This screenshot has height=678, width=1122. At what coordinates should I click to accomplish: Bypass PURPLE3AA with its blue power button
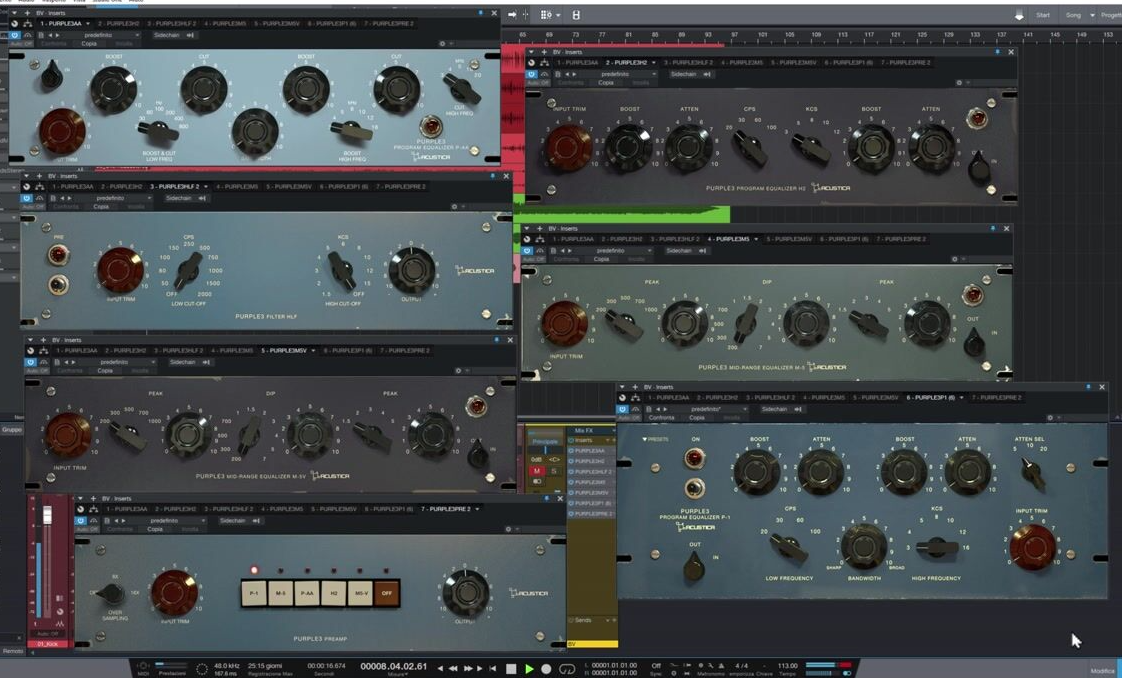[x=14, y=34]
